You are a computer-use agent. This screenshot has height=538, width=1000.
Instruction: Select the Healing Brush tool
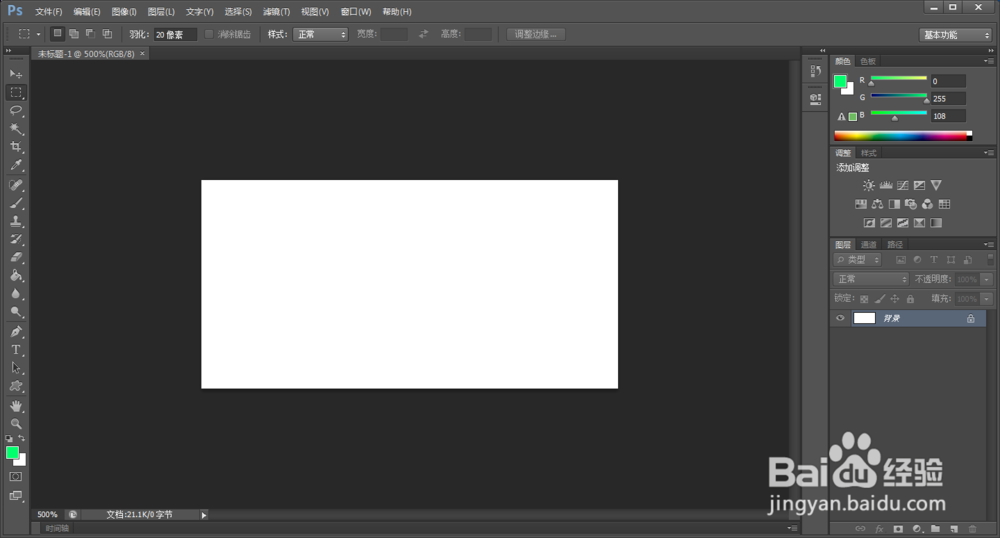tap(16, 185)
